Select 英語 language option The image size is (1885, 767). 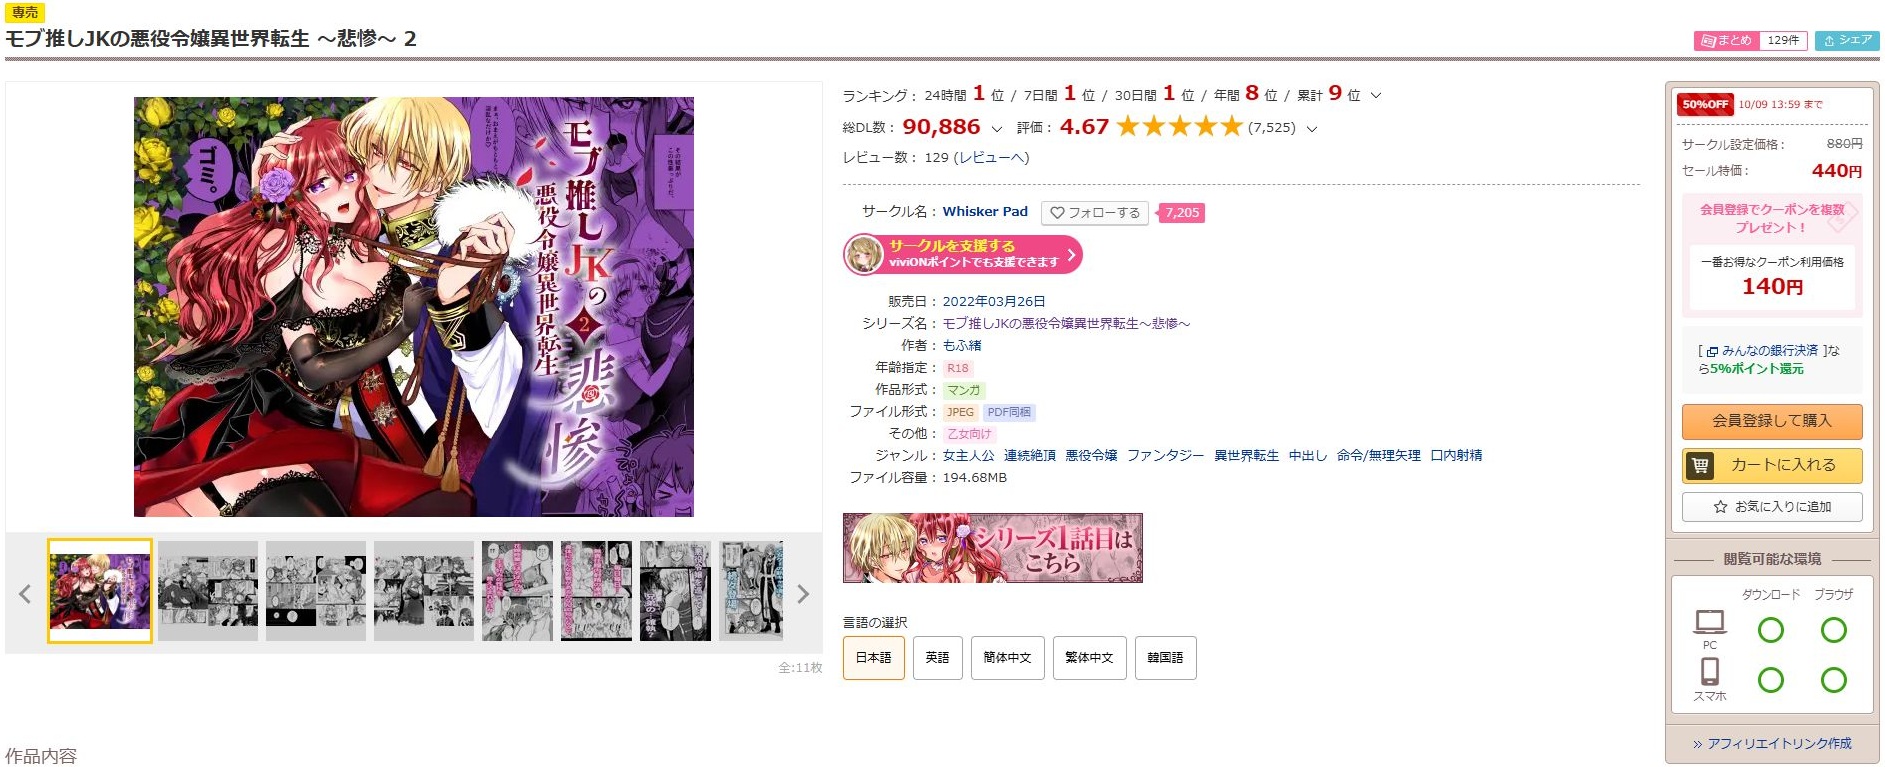[x=937, y=658]
